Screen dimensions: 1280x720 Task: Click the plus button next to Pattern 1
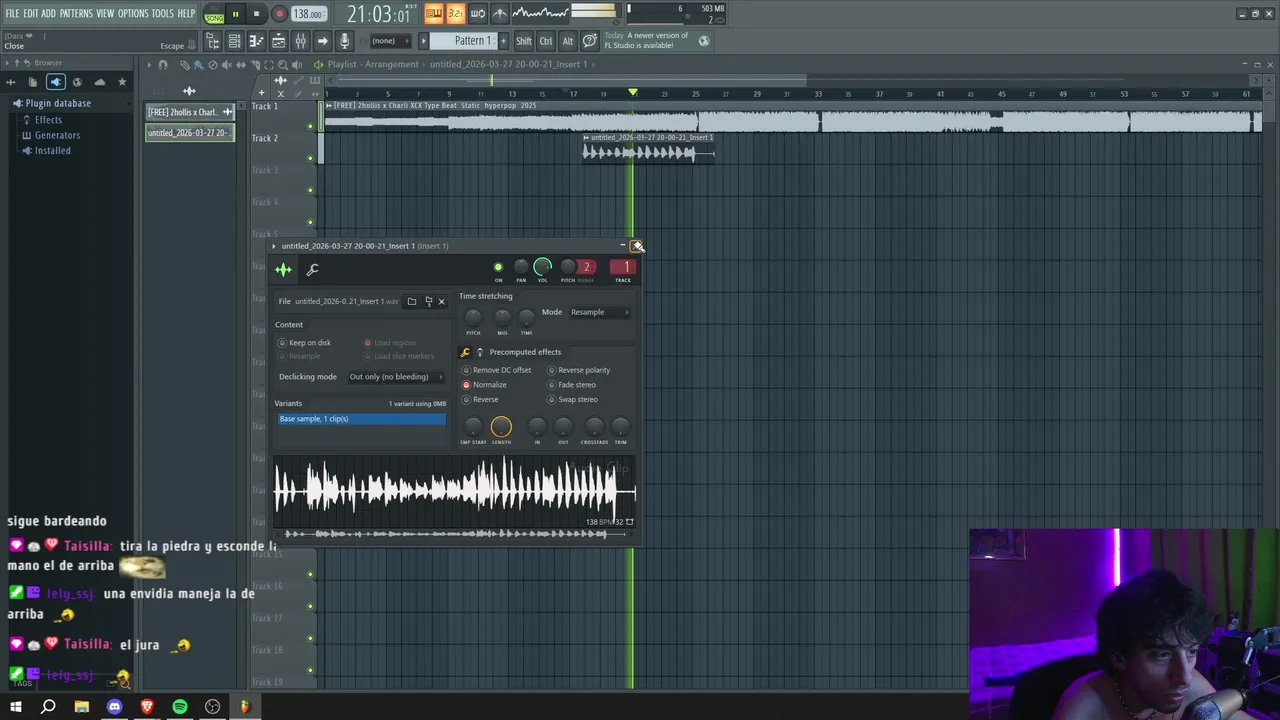pyautogui.click(x=503, y=41)
